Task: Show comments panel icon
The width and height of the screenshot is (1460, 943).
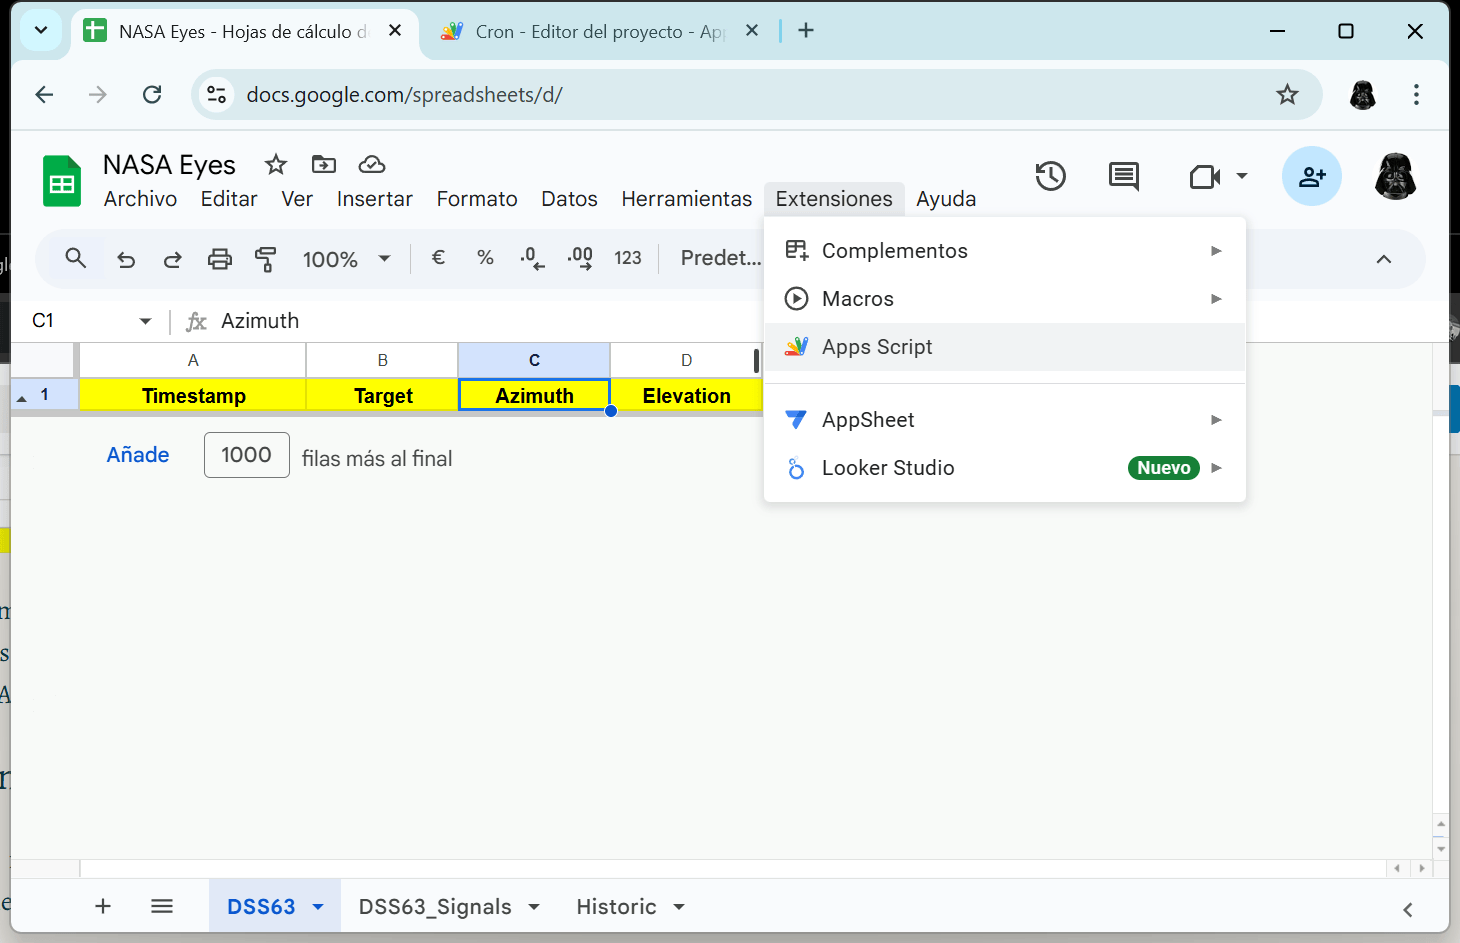Action: pyautogui.click(x=1124, y=177)
